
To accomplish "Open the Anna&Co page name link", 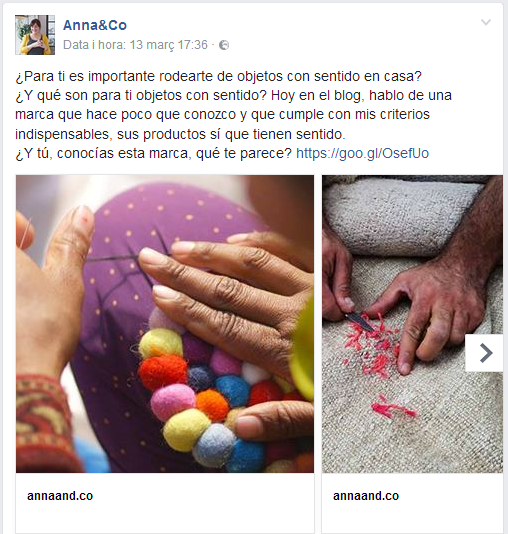I will (x=95, y=25).
